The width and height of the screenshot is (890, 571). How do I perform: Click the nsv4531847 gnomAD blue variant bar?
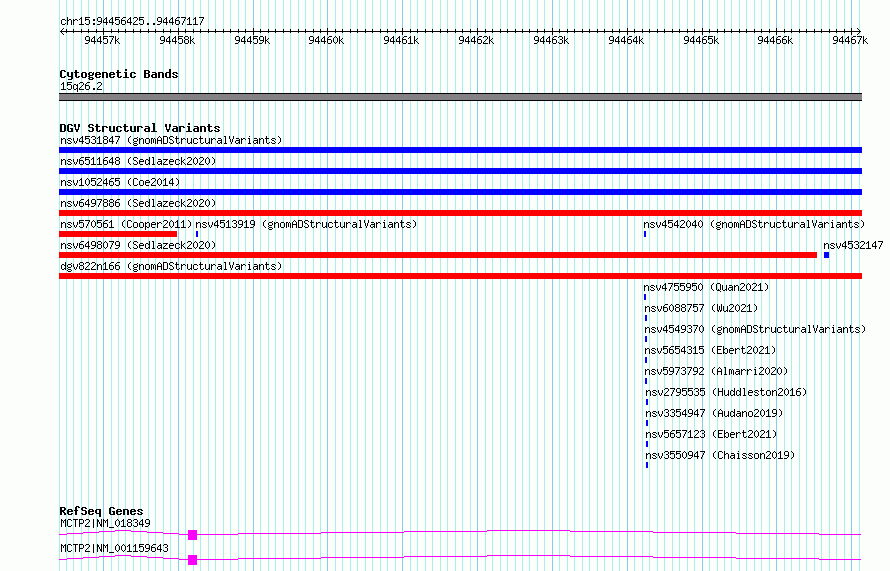pyautogui.click(x=460, y=150)
